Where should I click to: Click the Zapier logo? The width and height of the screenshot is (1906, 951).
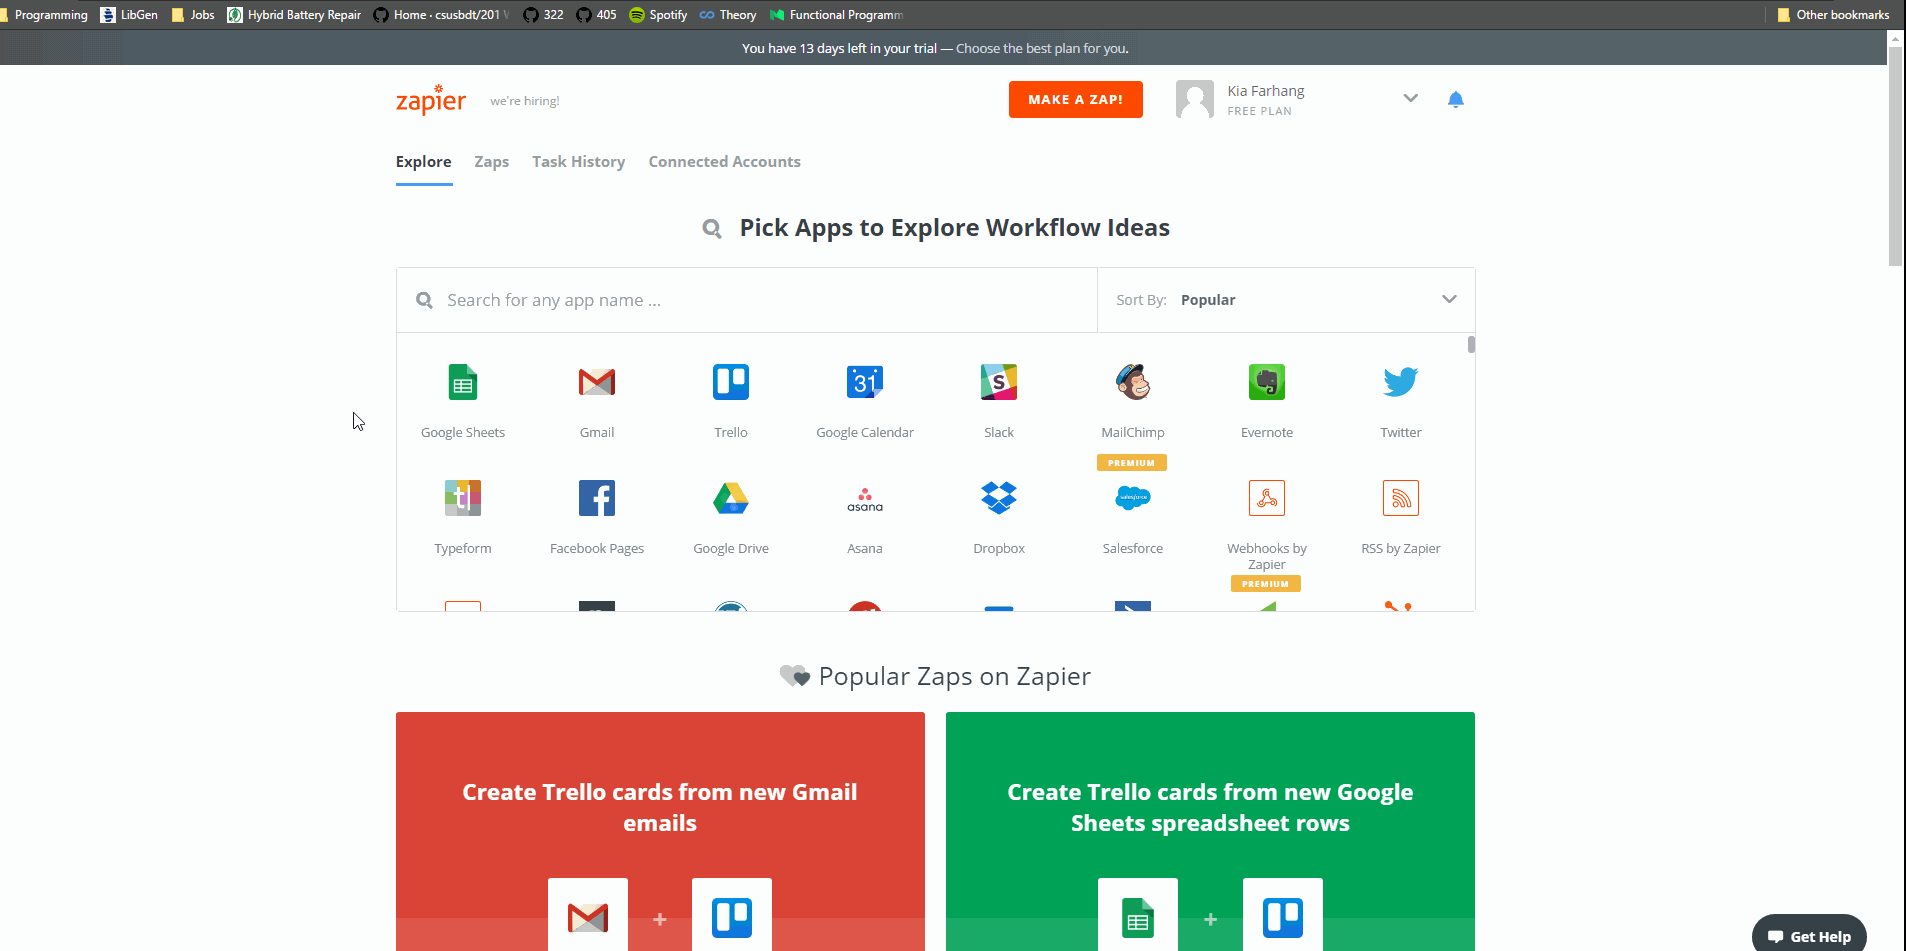[x=431, y=100]
